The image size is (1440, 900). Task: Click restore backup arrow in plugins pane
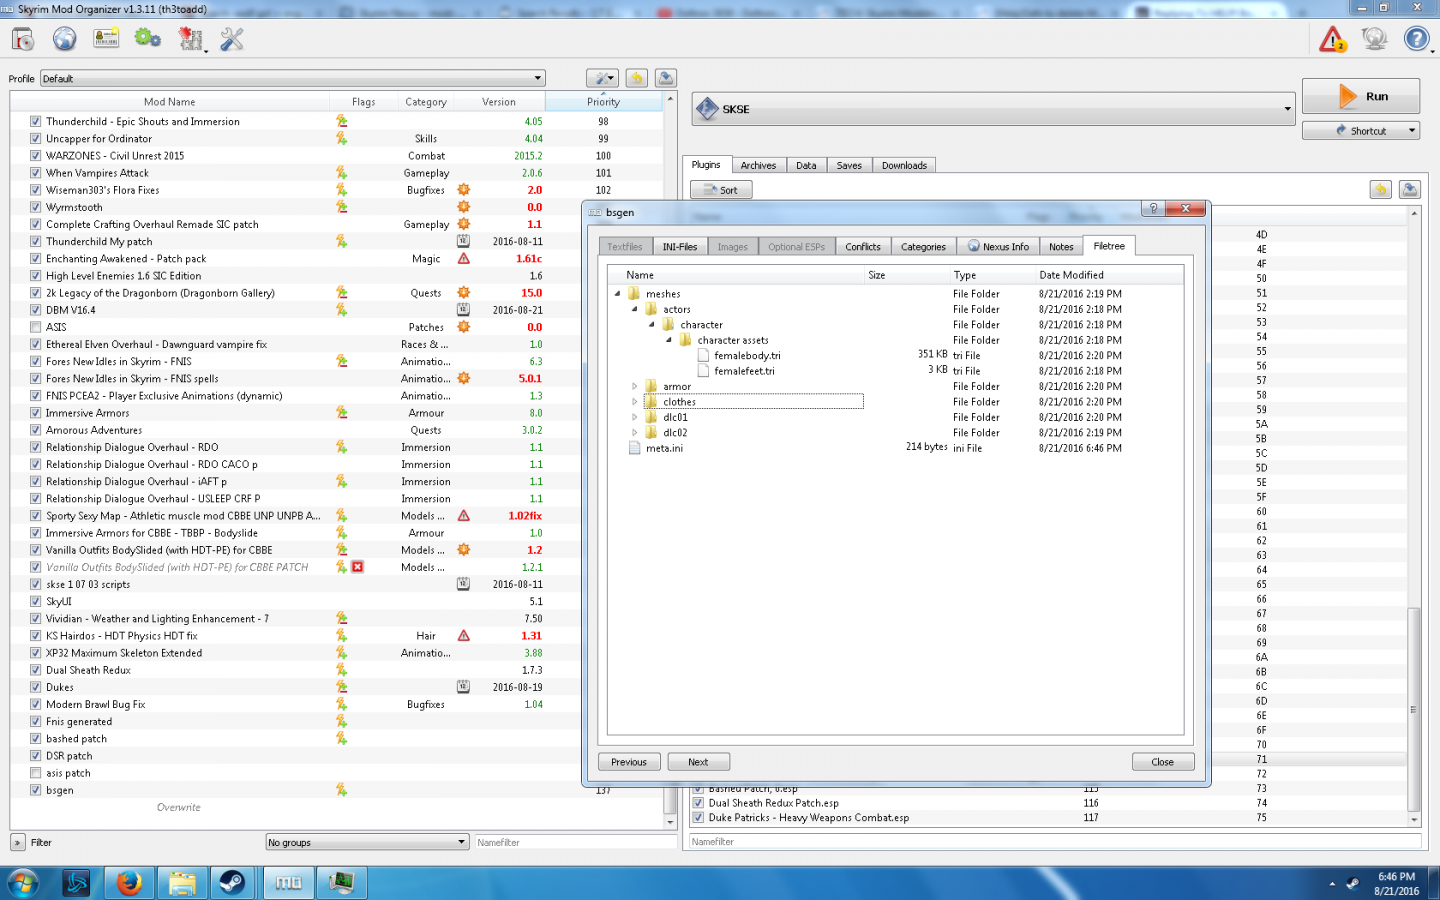coord(1380,189)
